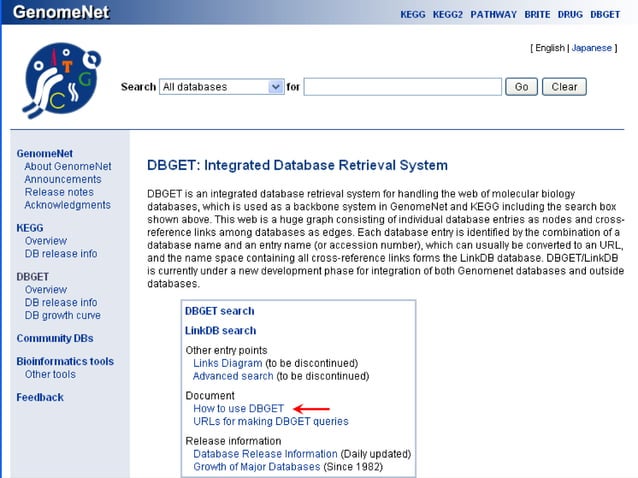The width and height of the screenshot is (638, 478).
Task: Open Acknowledgments in sidebar
Action: coord(68,205)
